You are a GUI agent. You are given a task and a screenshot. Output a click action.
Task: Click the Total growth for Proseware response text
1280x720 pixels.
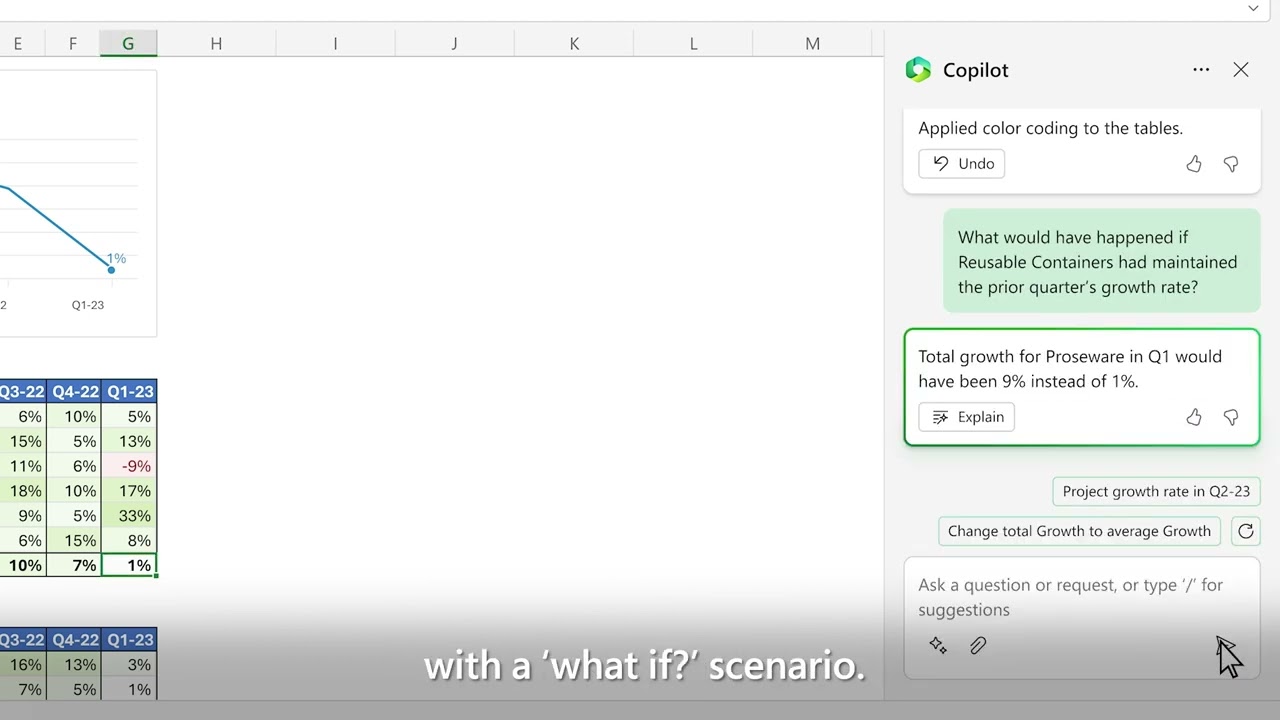(x=1070, y=369)
